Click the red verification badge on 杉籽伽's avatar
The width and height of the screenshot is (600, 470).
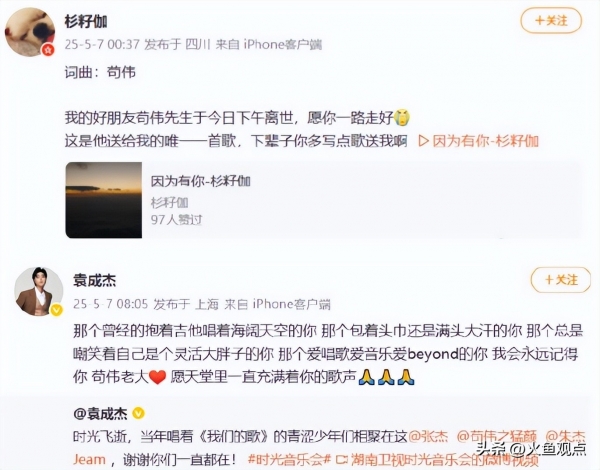click(x=48, y=50)
